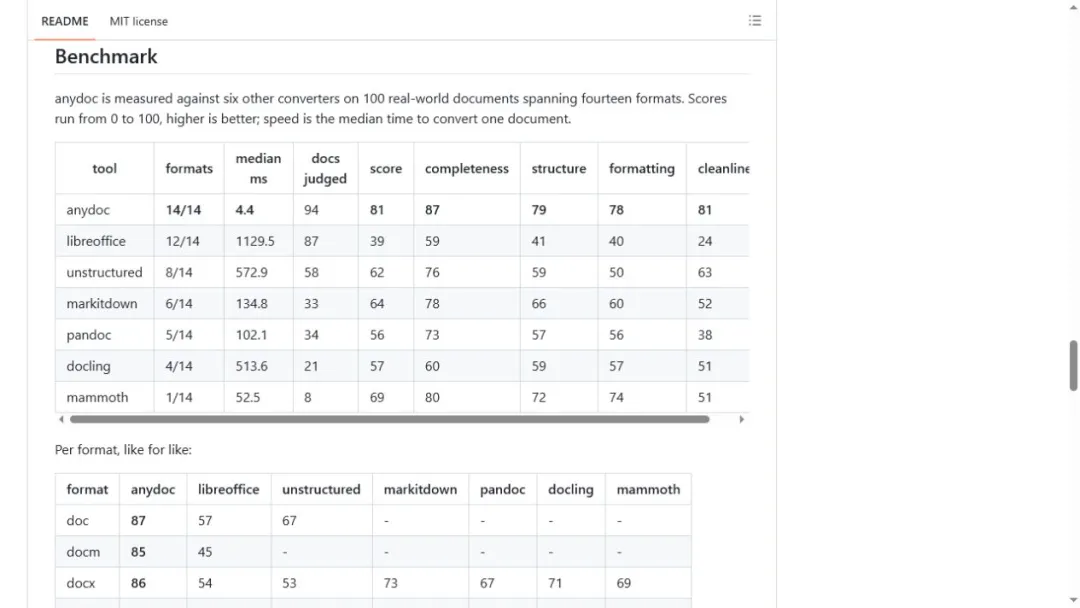This screenshot has width=1080, height=608.
Task: Click the 'unstructured' header in format table
Action: pyautogui.click(x=321, y=490)
